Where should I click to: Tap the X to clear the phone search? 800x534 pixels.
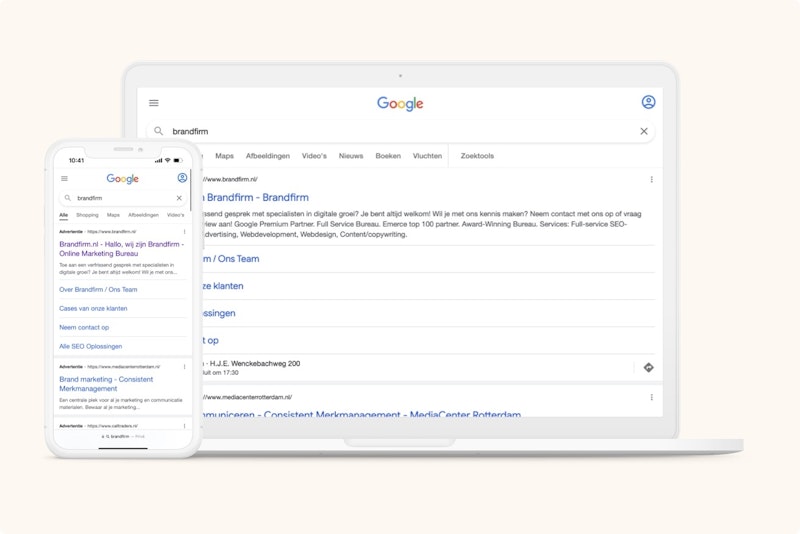179,198
